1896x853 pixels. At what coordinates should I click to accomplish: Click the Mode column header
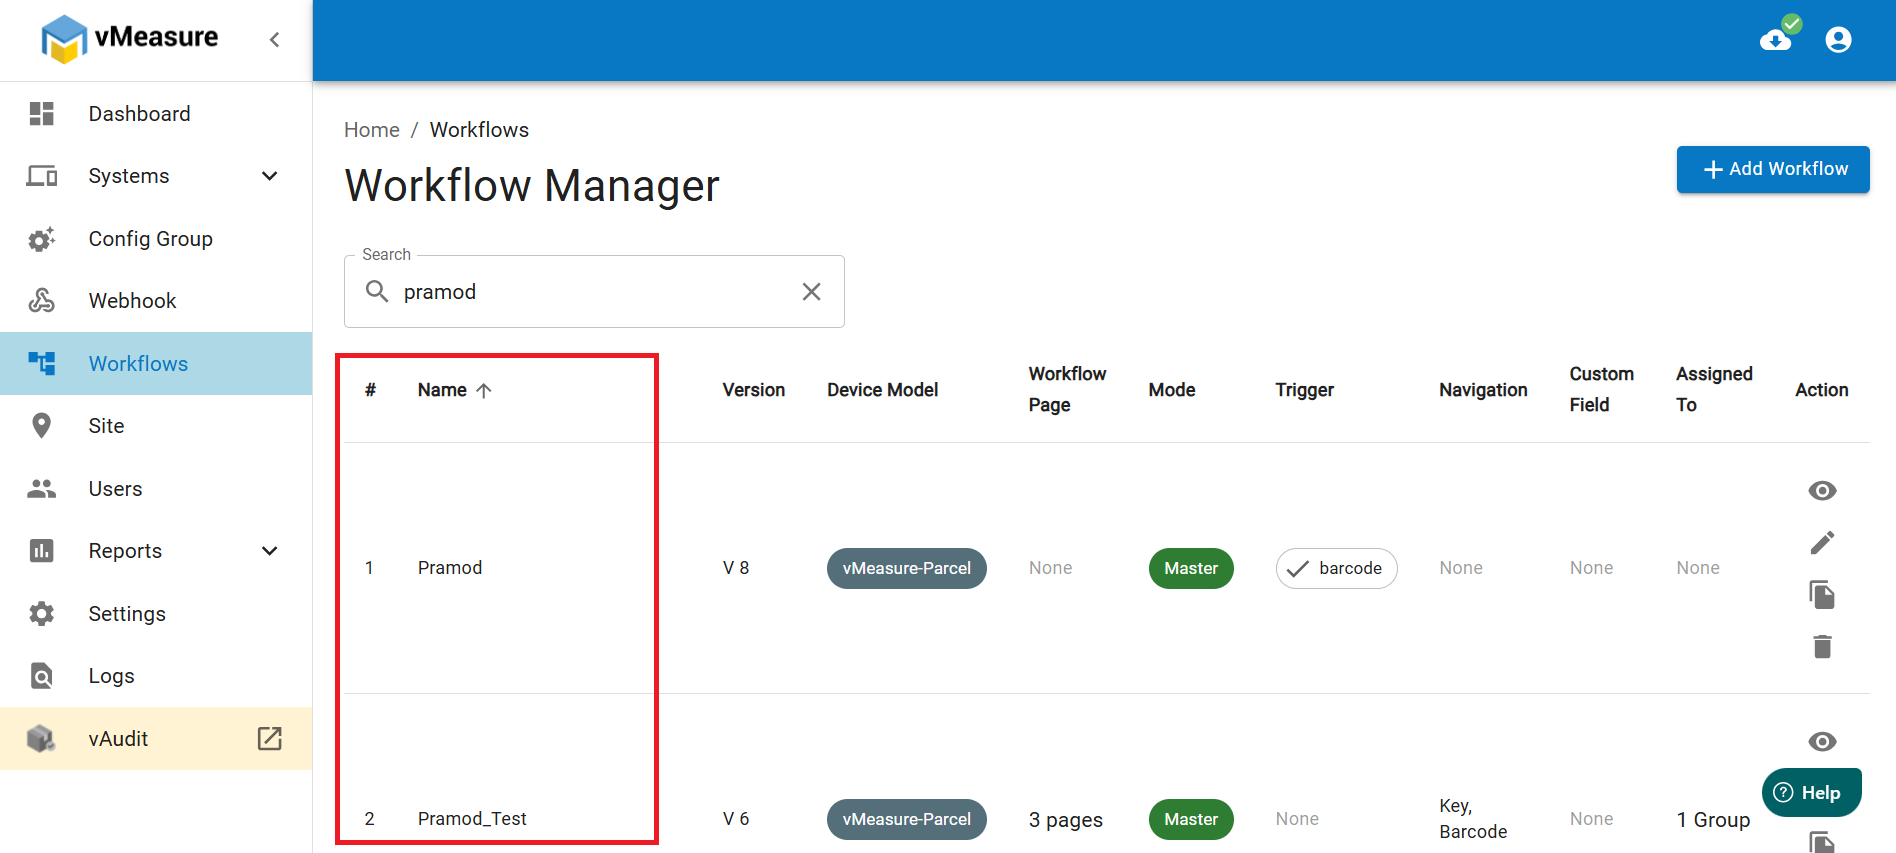coord(1172,390)
